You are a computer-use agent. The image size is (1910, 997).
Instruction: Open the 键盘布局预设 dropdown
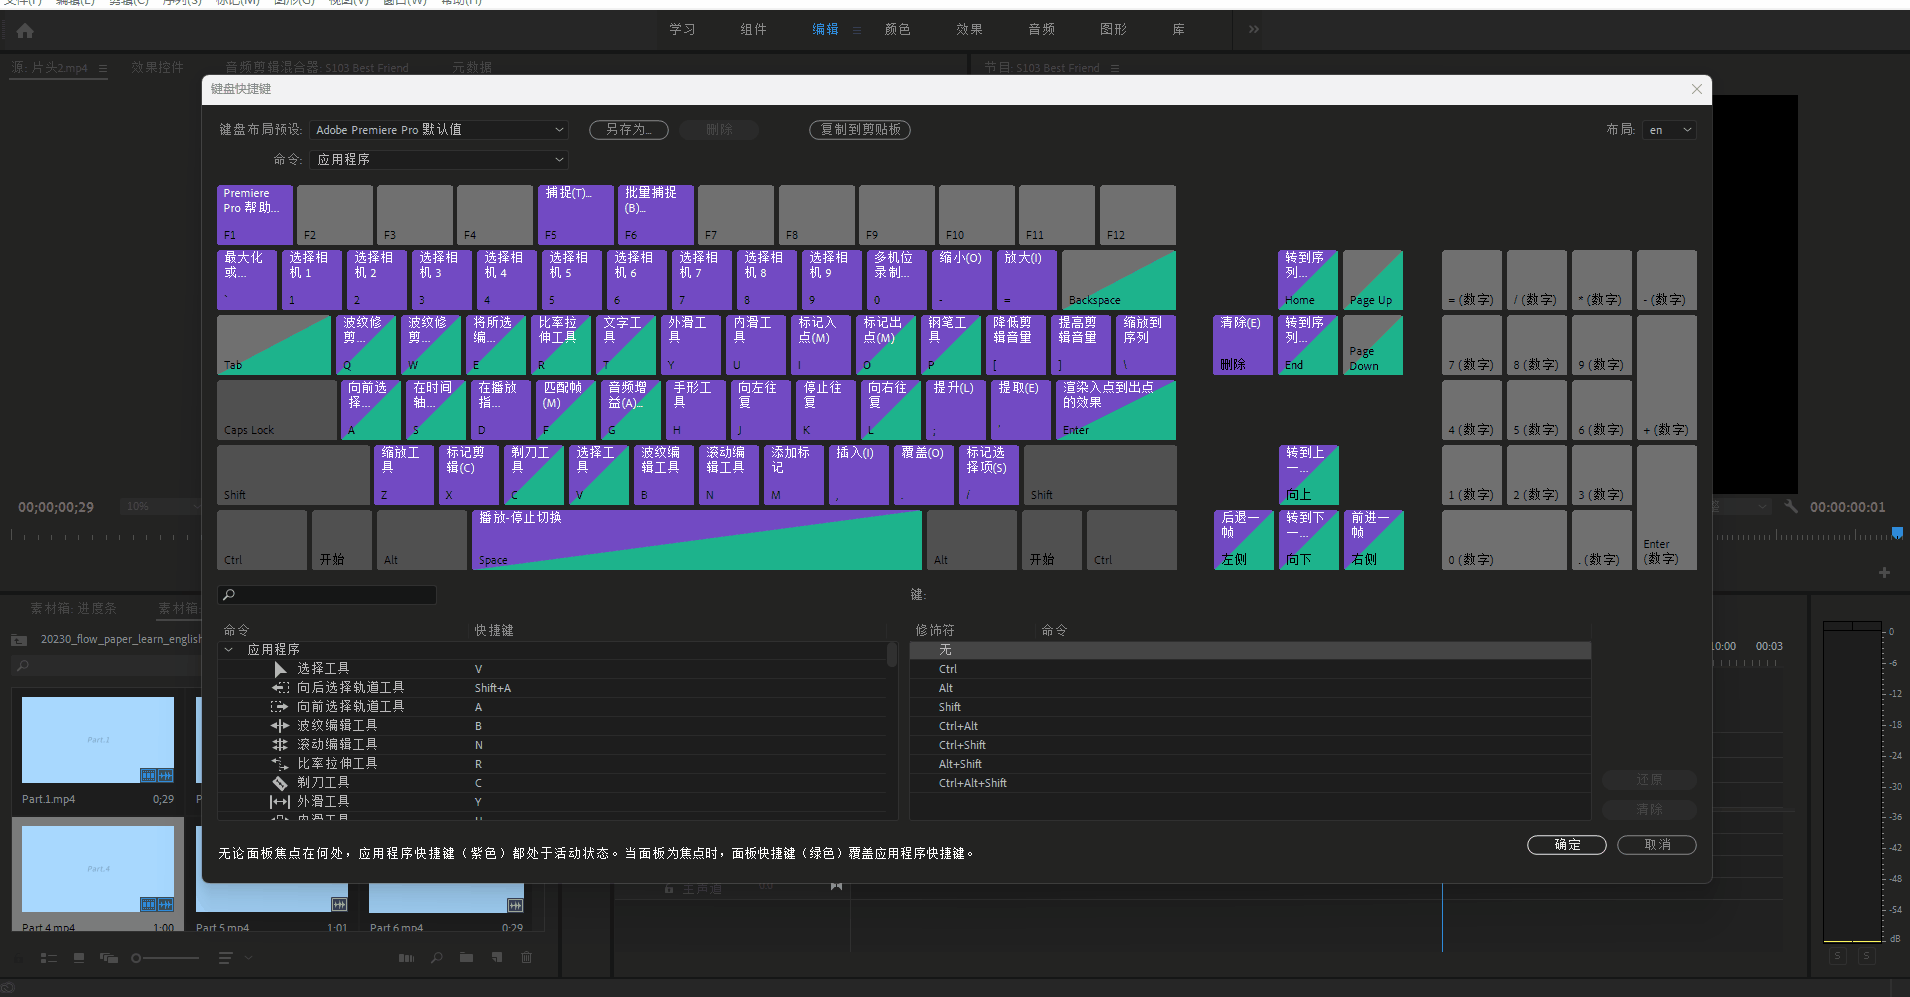click(439, 130)
